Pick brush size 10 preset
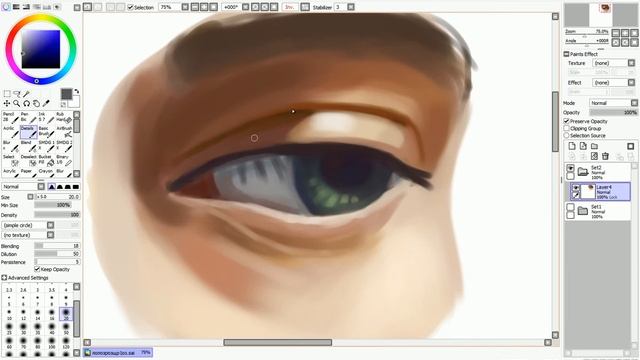 click(9, 315)
